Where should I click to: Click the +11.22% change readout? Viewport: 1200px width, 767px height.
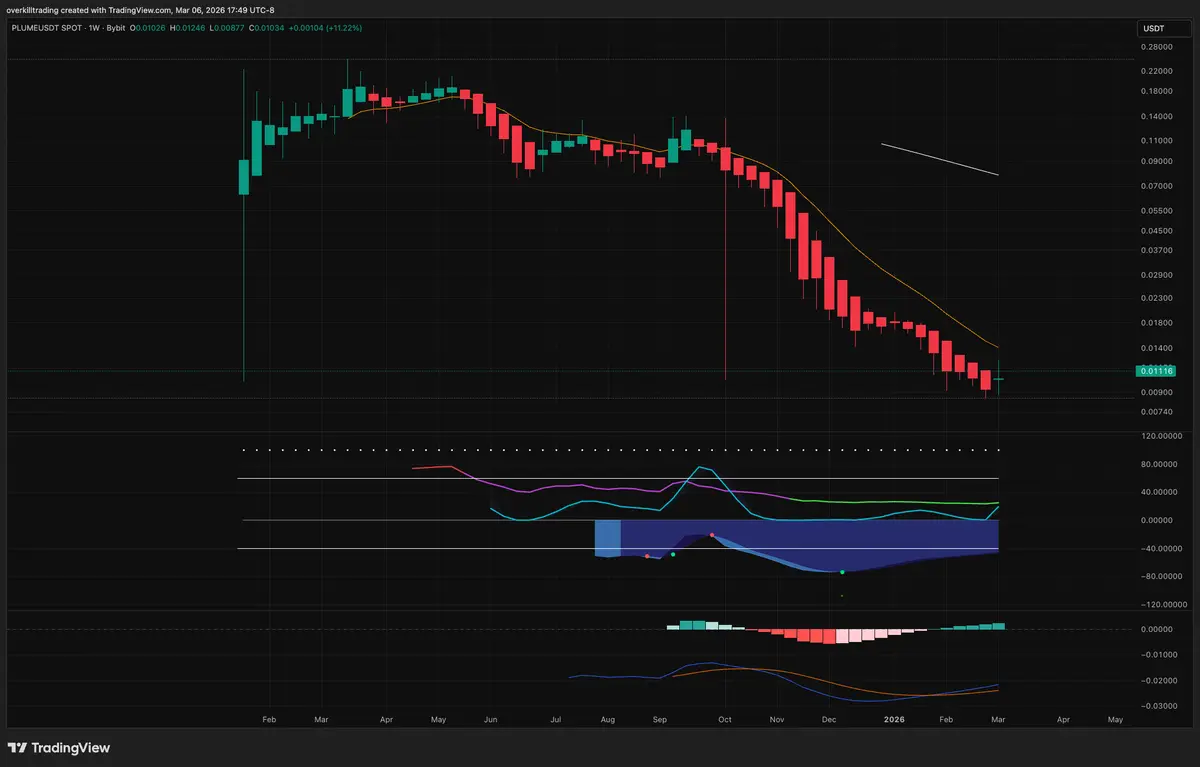pos(346,28)
